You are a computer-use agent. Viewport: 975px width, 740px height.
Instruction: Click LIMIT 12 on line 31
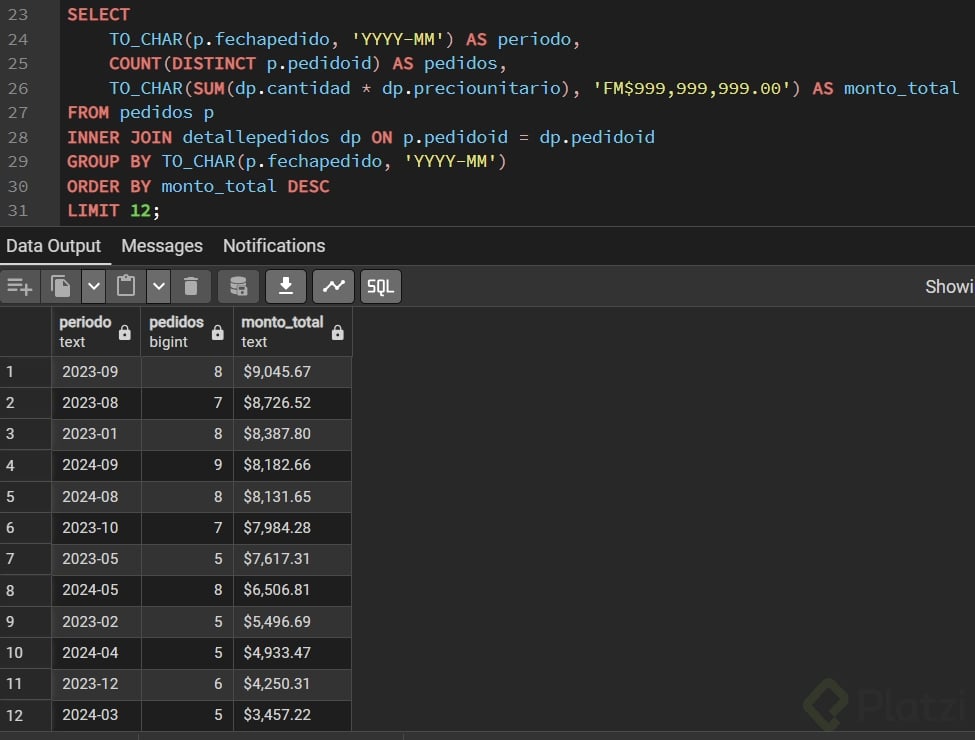[109, 211]
